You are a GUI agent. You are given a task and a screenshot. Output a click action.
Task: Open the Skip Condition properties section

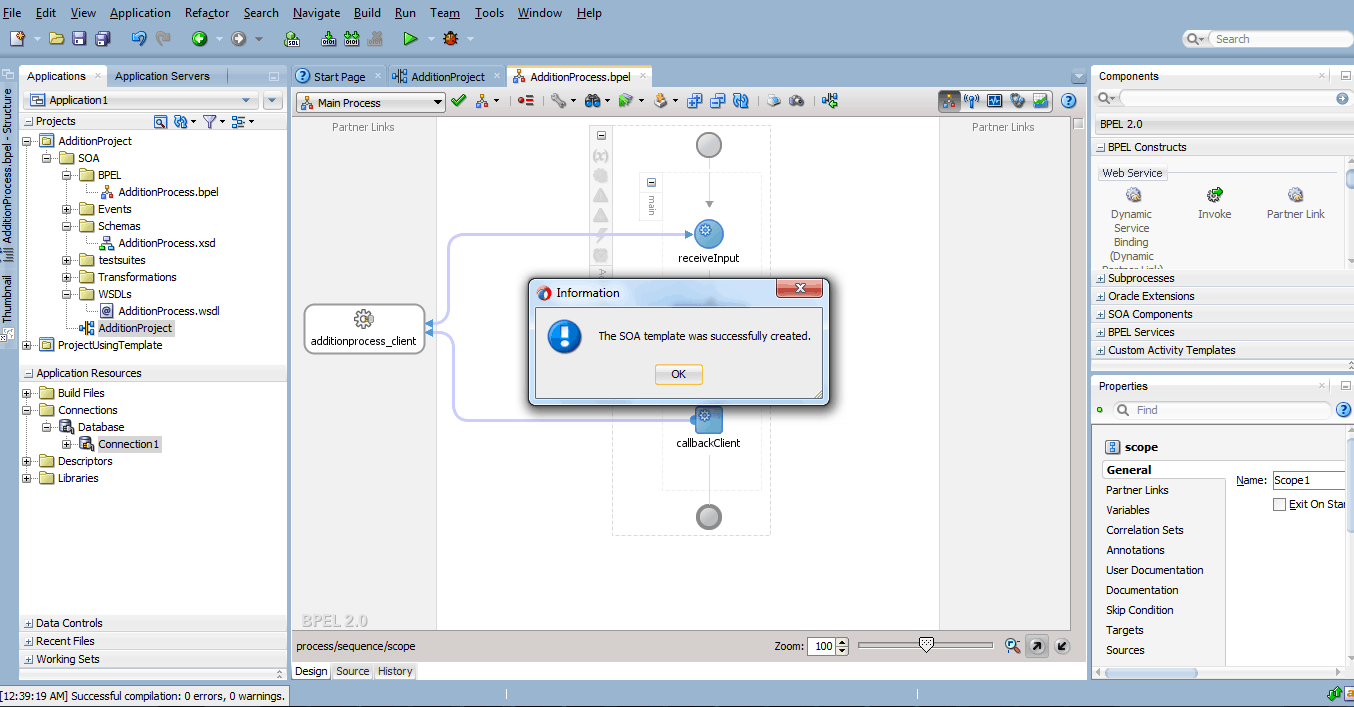click(x=1139, y=610)
